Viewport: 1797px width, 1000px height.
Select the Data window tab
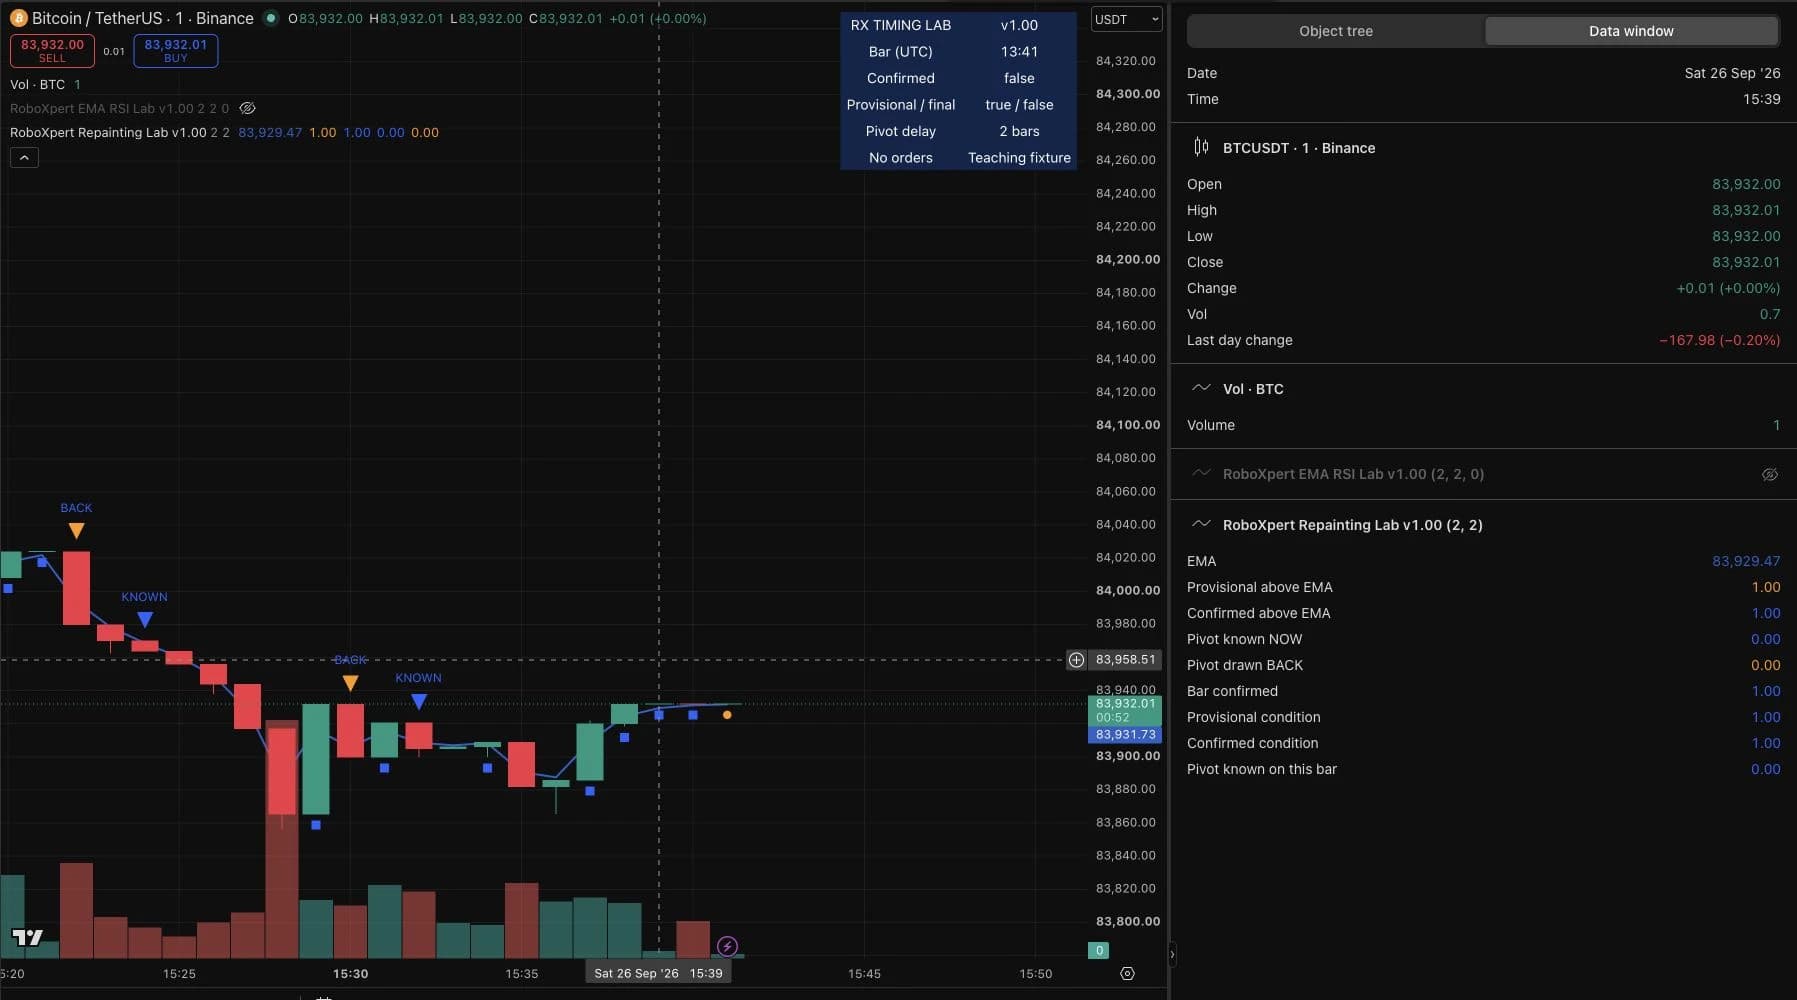click(x=1631, y=31)
